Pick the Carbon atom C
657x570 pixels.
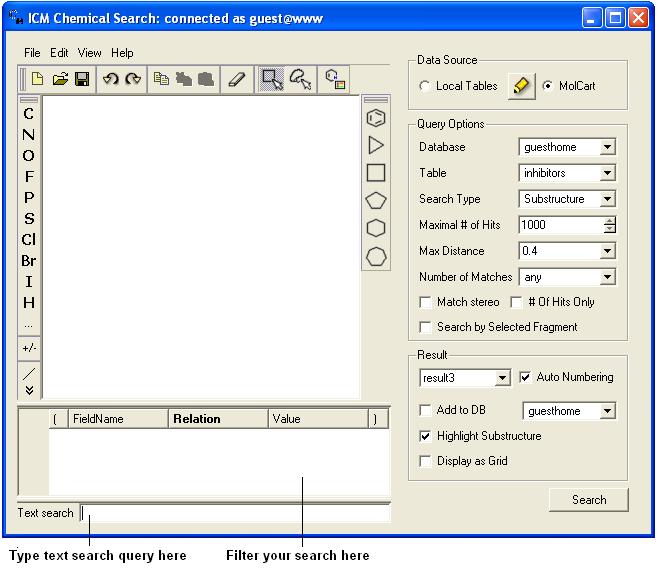pyautogui.click(x=28, y=114)
